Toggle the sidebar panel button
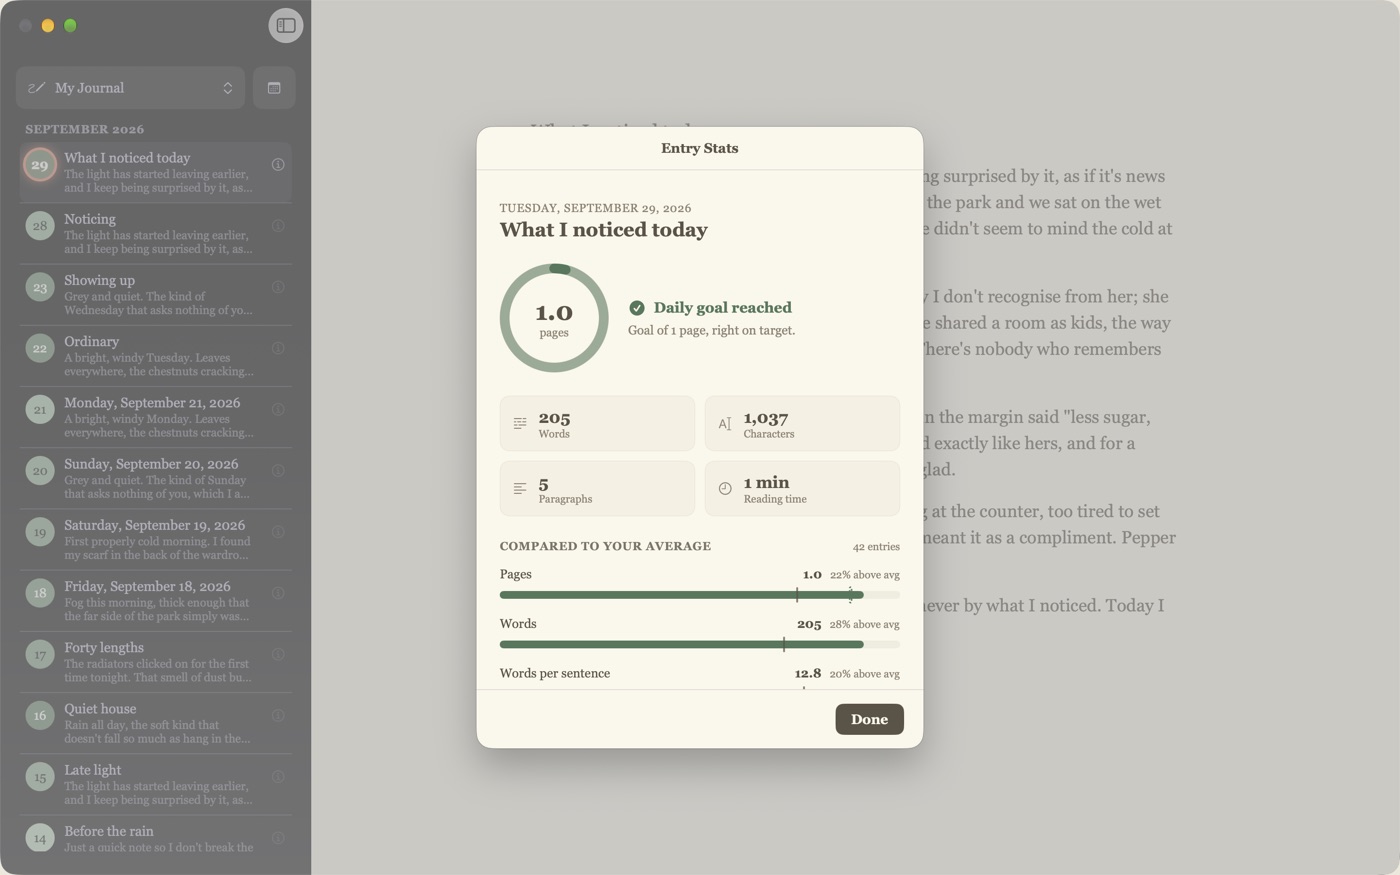The height and width of the screenshot is (875, 1400). click(286, 25)
